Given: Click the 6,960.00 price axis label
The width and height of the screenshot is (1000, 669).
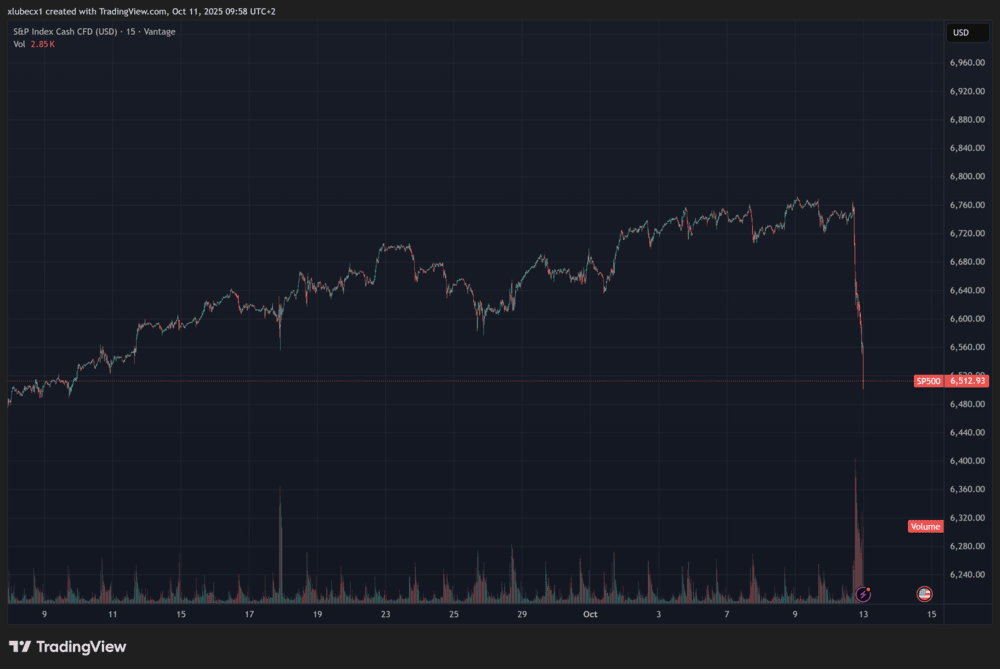Looking at the screenshot, I should pyautogui.click(x=967, y=63).
